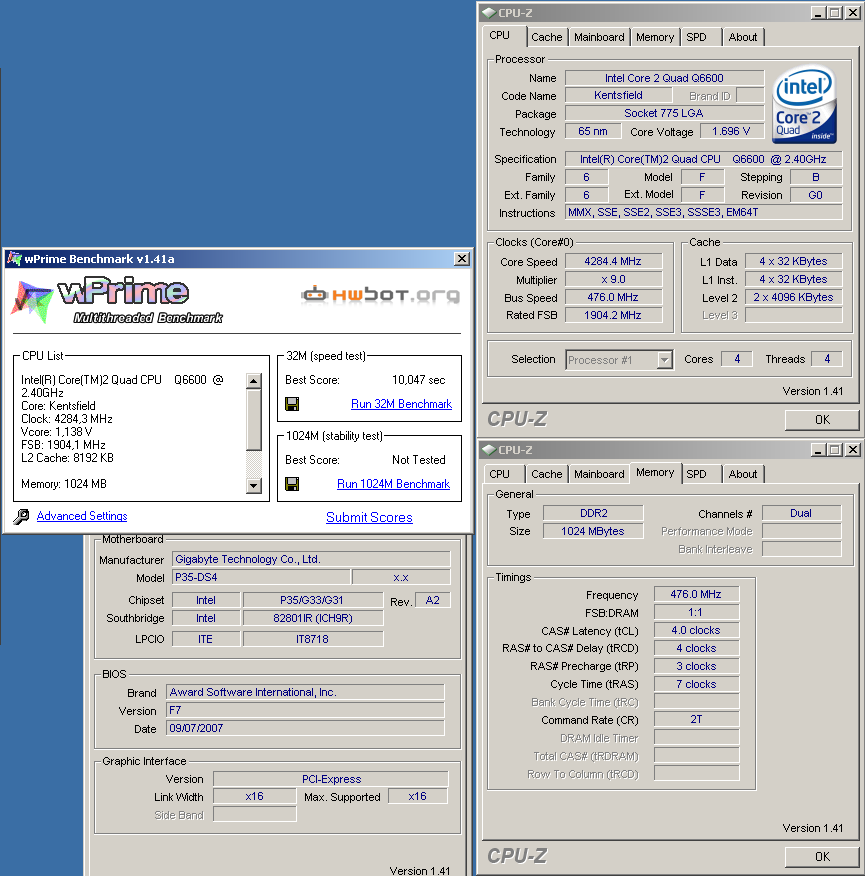Minimize the top CPU-Z window

click(x=818, y=12)
